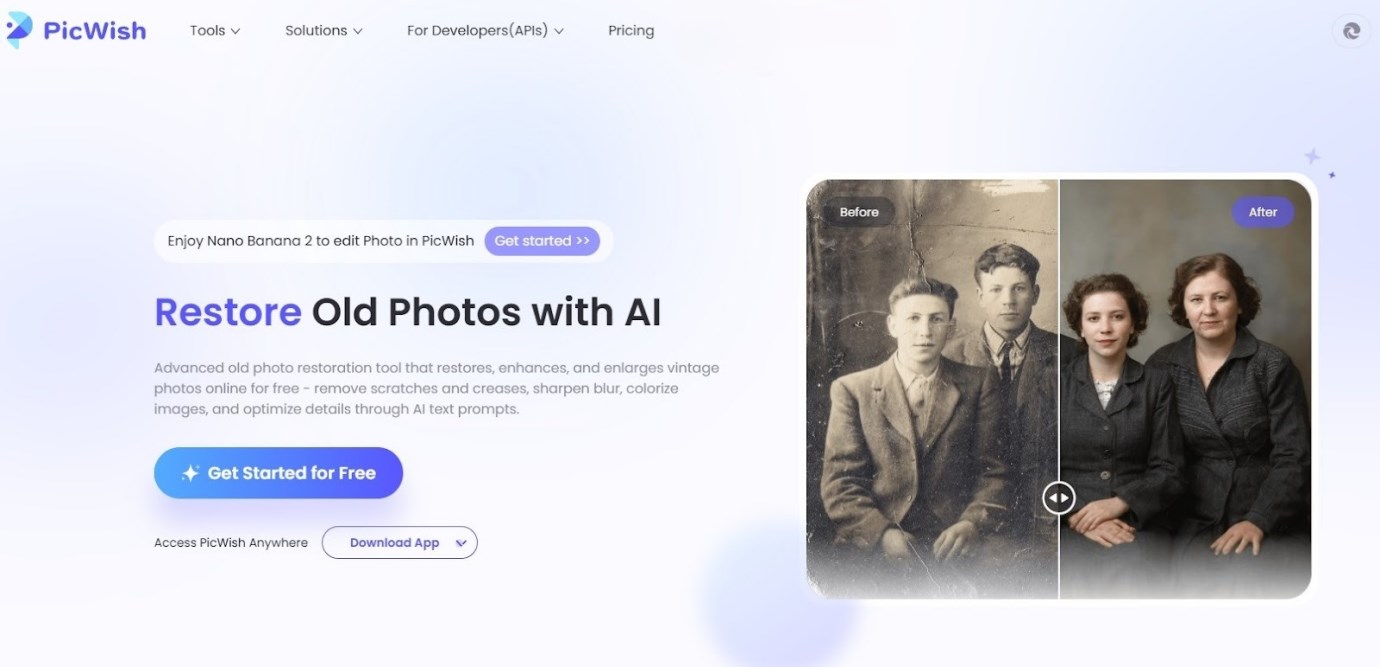Click the circular profile icon at top right
This screenshot has height=667, width=1380.
pyautogui.click(x=1351, y=31)
